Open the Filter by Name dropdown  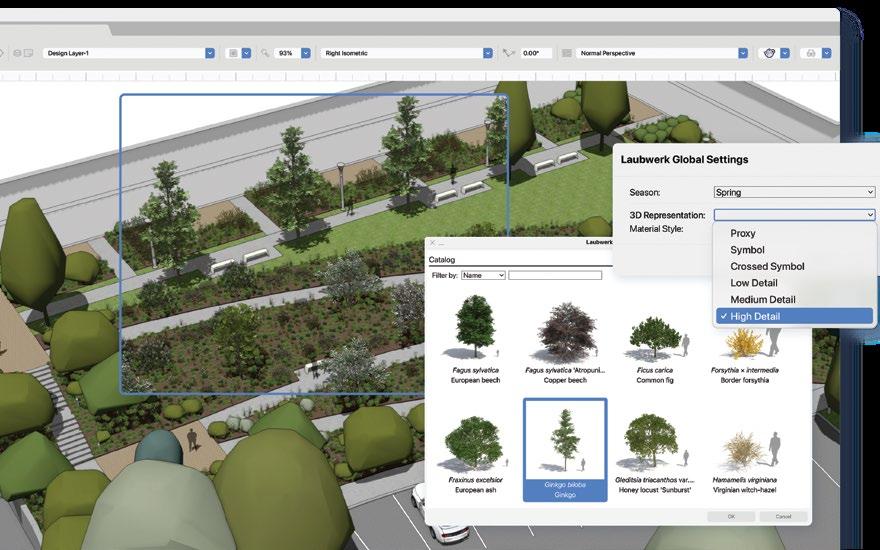[483, 276]
